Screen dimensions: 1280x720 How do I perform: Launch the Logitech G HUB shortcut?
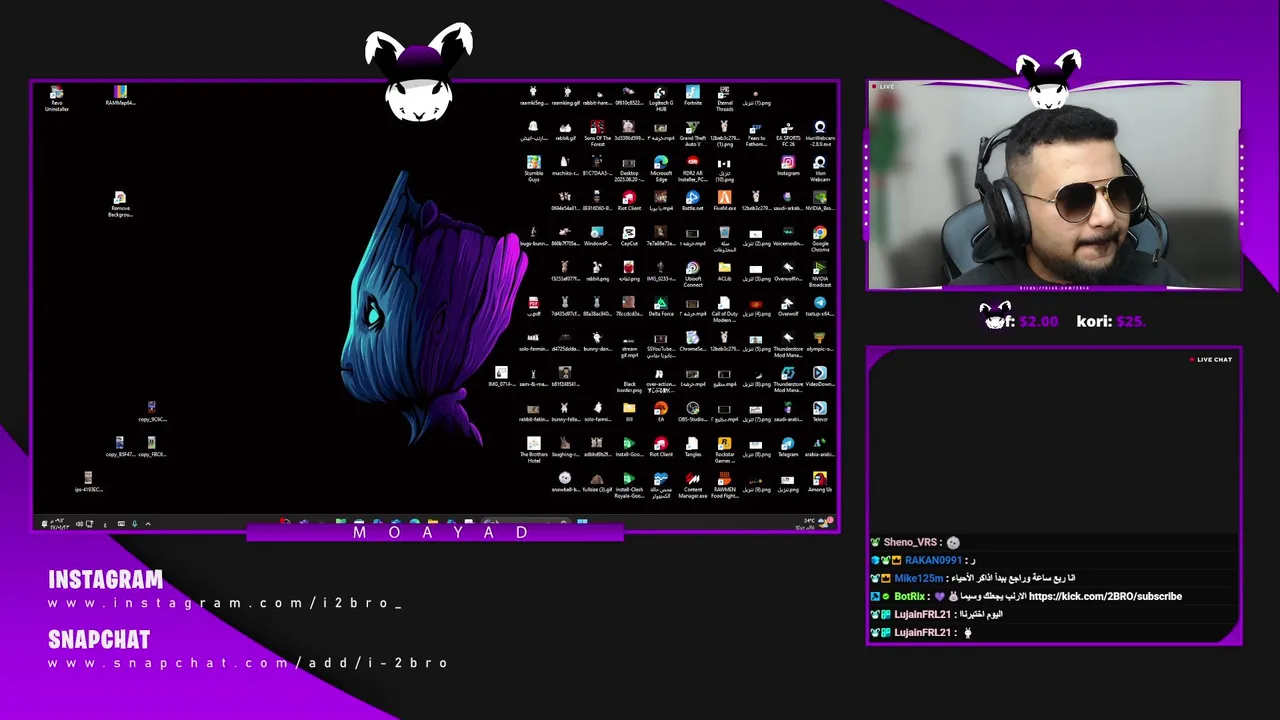[x=660, y=98]
